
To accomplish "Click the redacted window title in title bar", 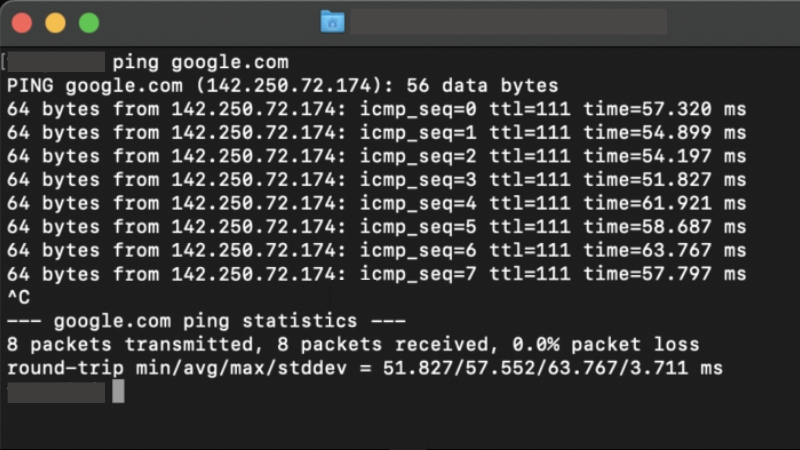I will click(508, 22).
